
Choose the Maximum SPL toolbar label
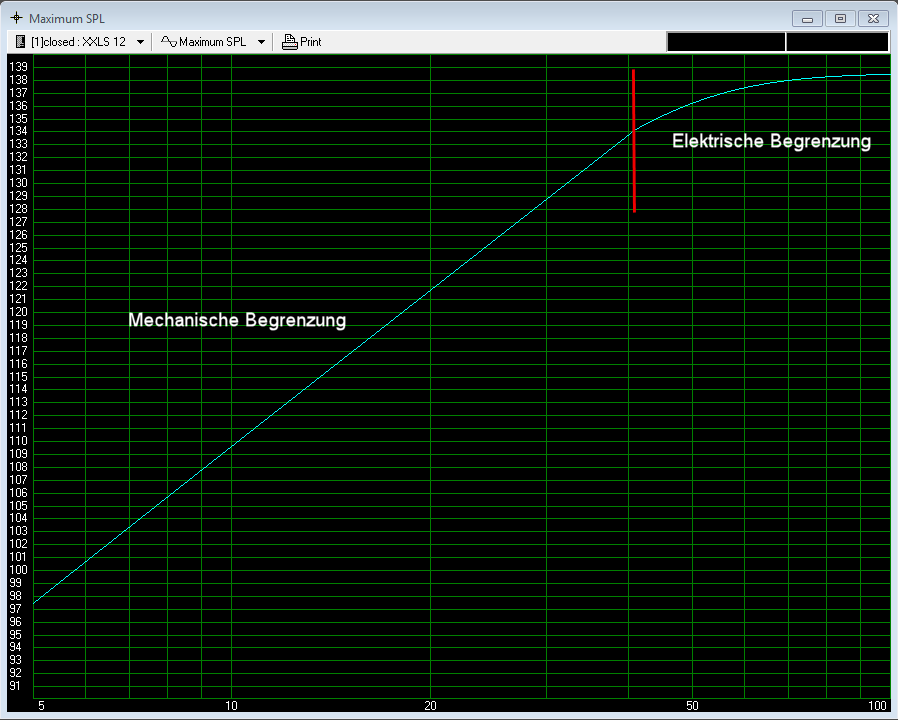click(x=212, y=42)
